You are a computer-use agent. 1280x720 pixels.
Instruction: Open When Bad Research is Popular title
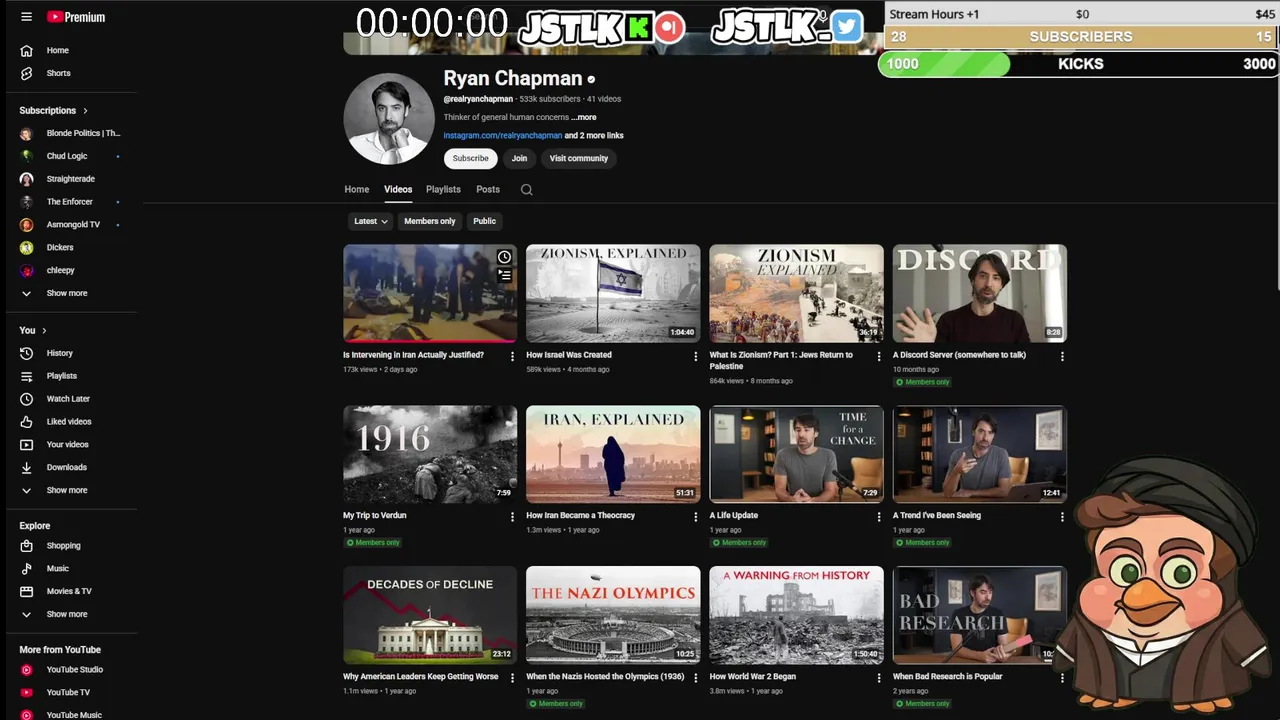pyautogui.click(x=948, y=677)
